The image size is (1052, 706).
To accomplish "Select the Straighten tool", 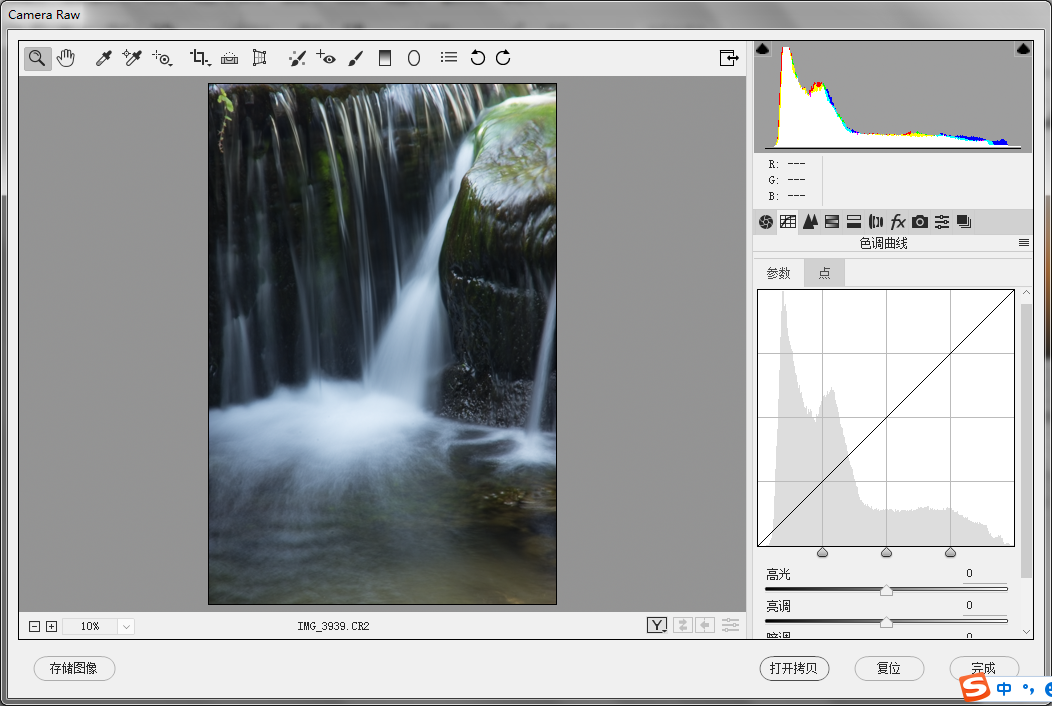I will point(229,58).
